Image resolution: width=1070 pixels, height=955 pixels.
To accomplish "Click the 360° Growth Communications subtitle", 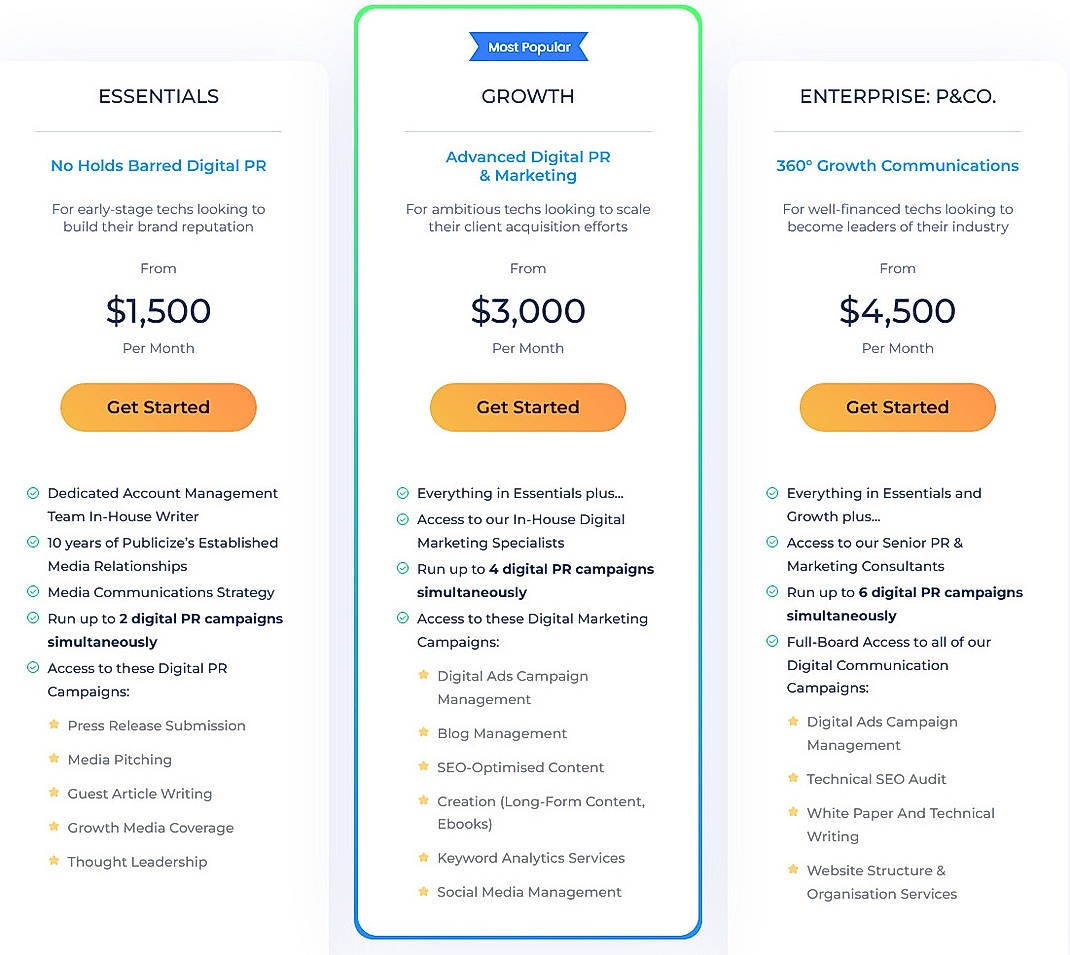I will point(897,166).
